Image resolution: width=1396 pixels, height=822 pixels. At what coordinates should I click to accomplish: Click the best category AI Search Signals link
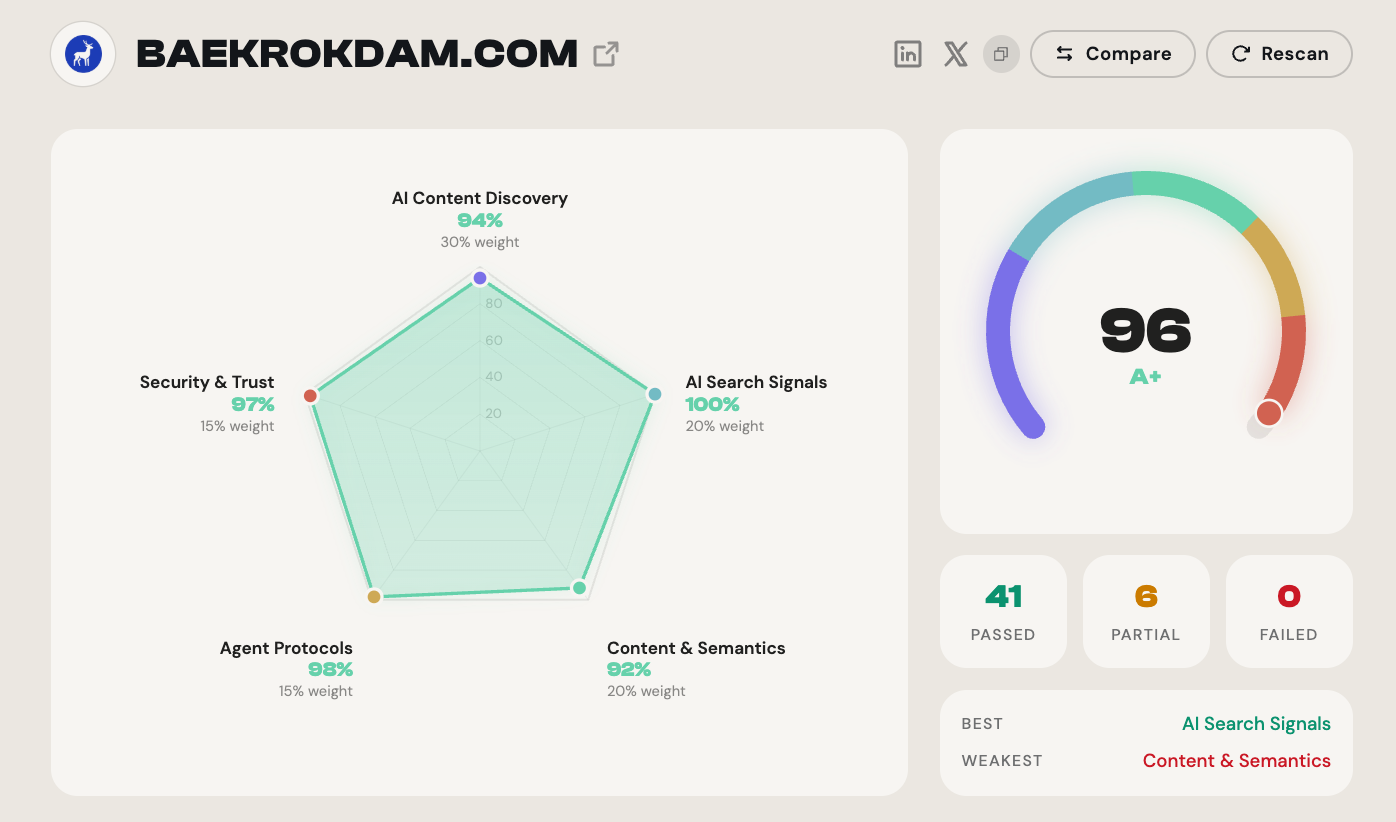pyautogui.click(x=1256, y=724)
